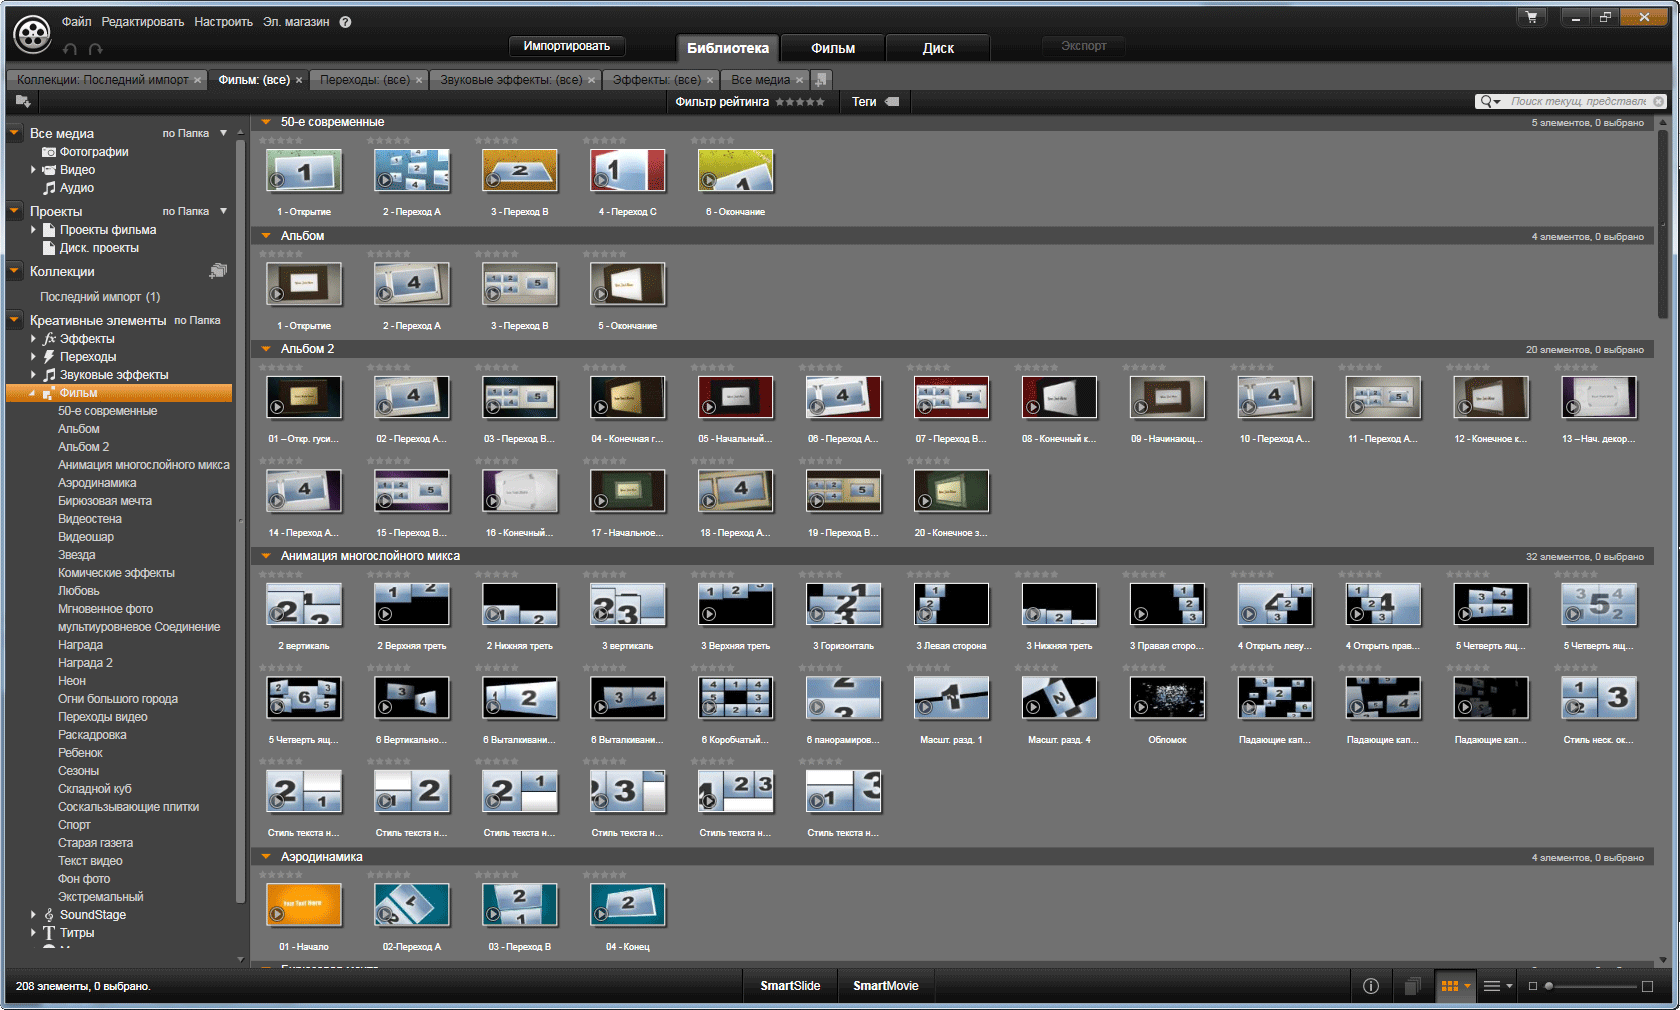Open the info panel icon in status bar
This screenshot has width=1680, height=1010.
click(1371, 986)
